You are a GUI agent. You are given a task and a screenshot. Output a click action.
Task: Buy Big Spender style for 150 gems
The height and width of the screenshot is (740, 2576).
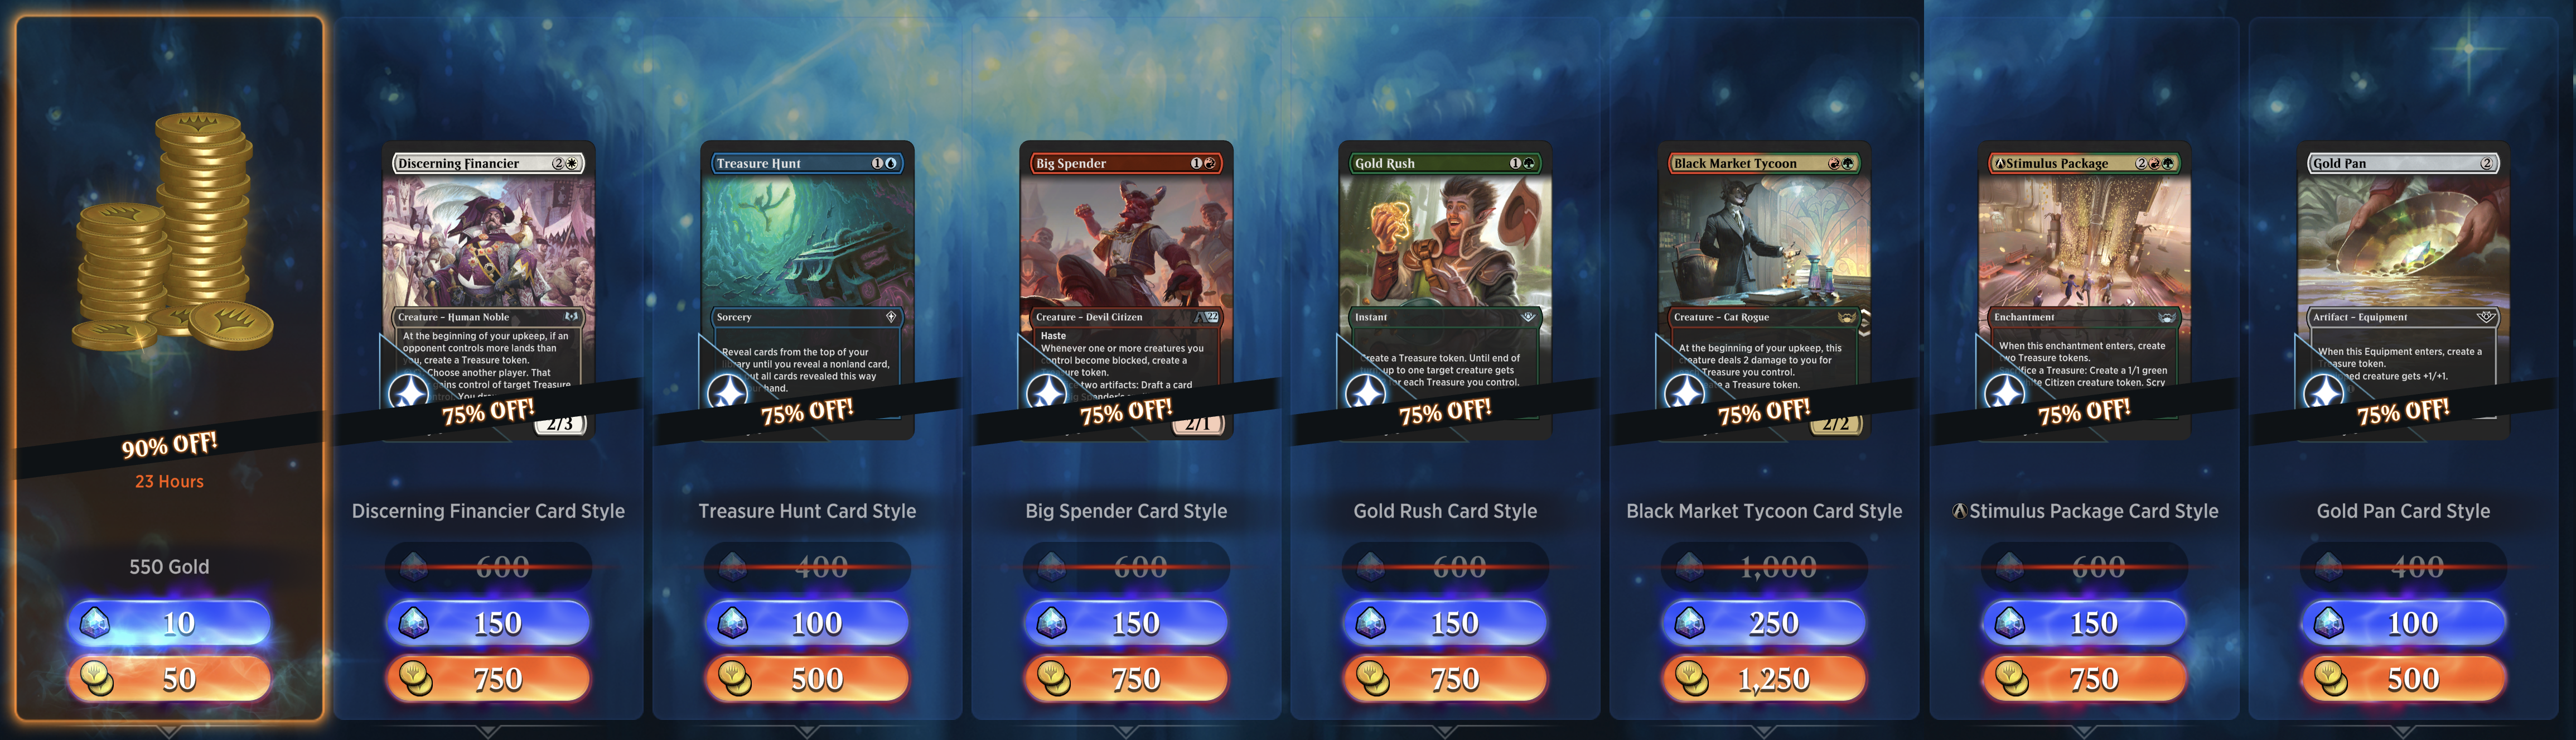point(1126,623)
